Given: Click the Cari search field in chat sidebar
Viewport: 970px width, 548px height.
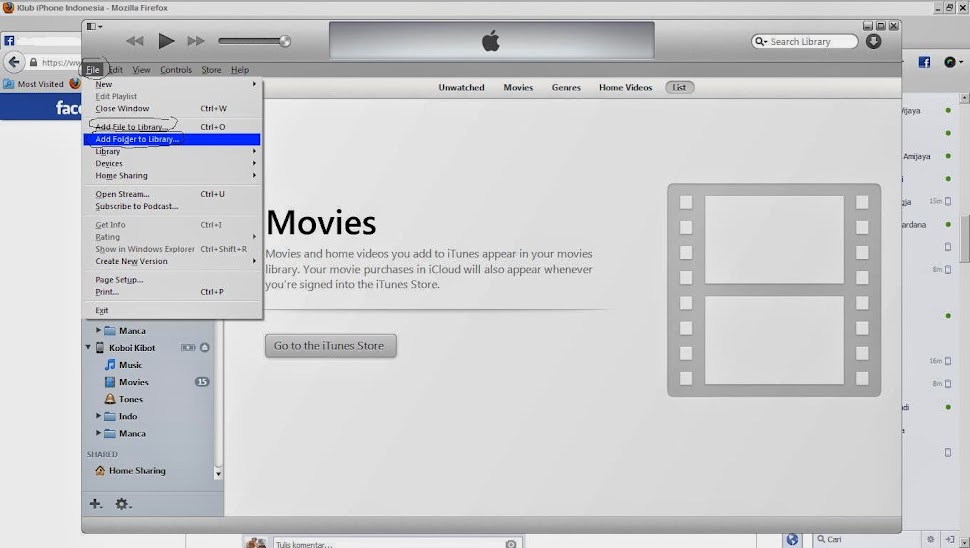Looking at the screenshot, I should pos(866,539).
